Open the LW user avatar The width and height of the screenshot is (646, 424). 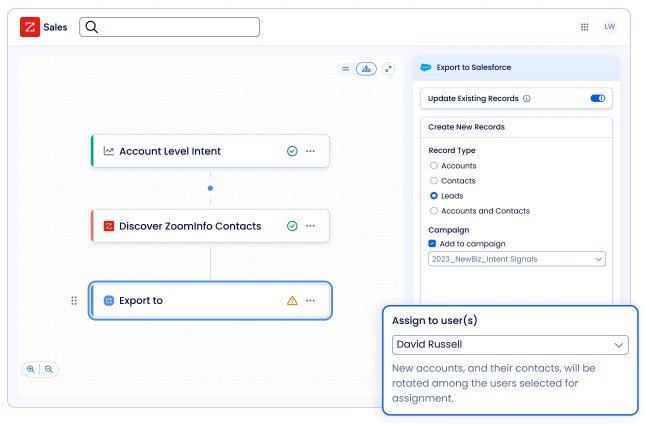(609, 27)
